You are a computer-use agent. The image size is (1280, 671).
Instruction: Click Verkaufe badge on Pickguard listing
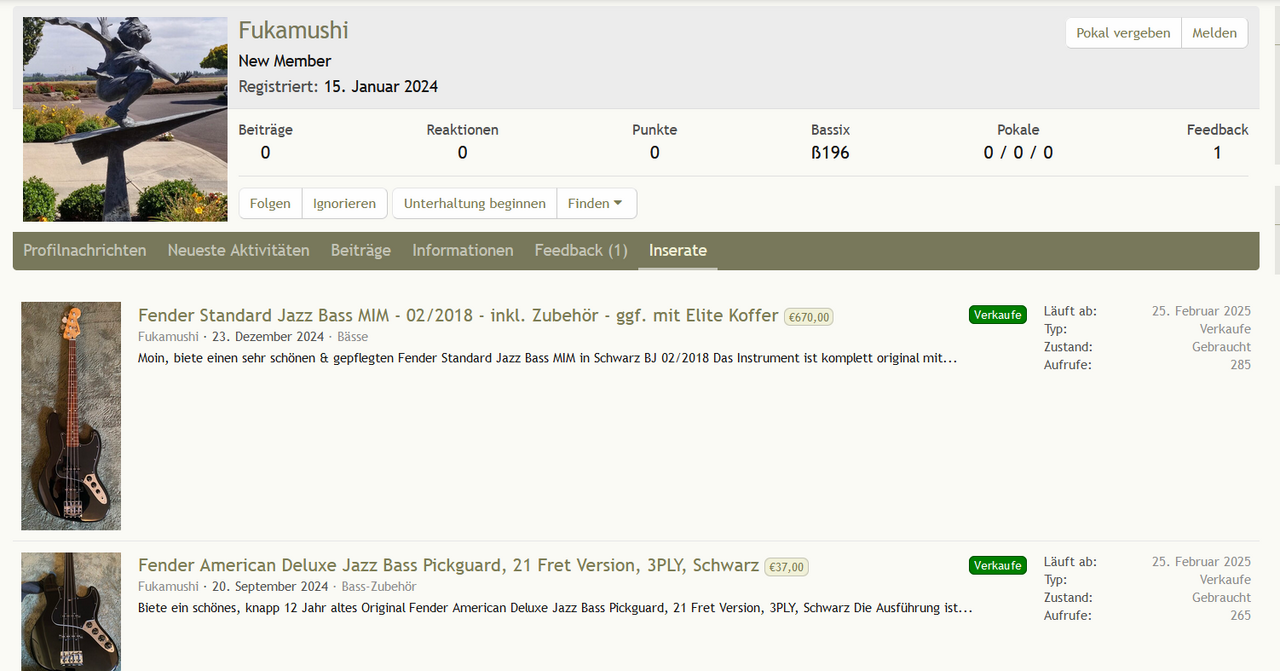click(x=998, y=565)
